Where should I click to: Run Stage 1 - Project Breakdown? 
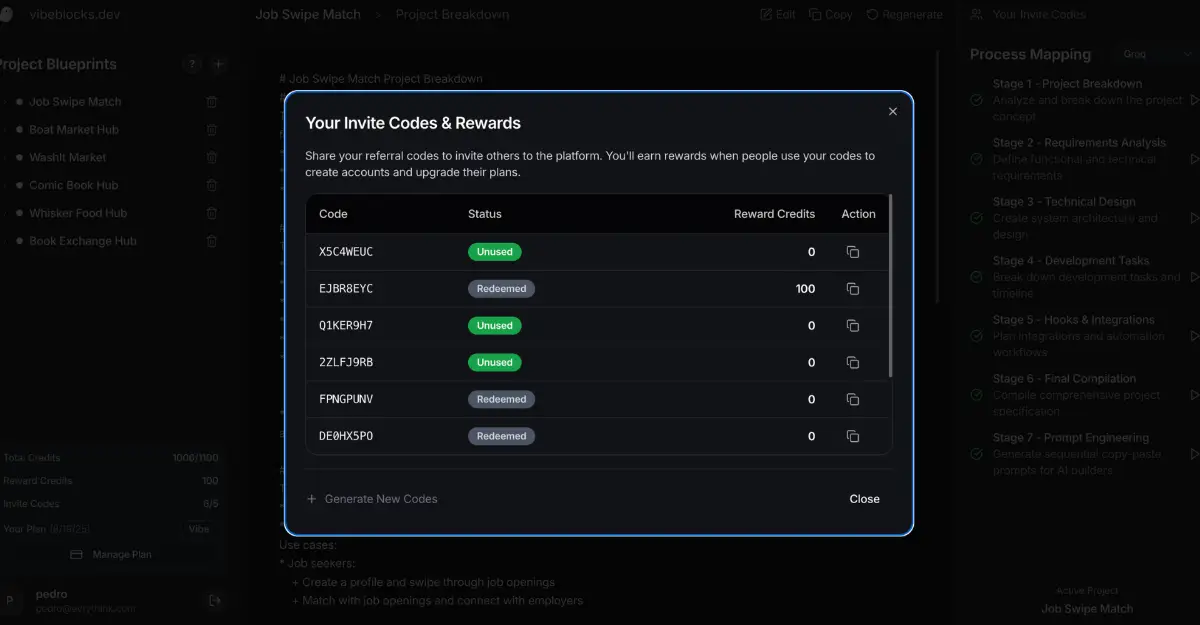tap(1193, 100)
